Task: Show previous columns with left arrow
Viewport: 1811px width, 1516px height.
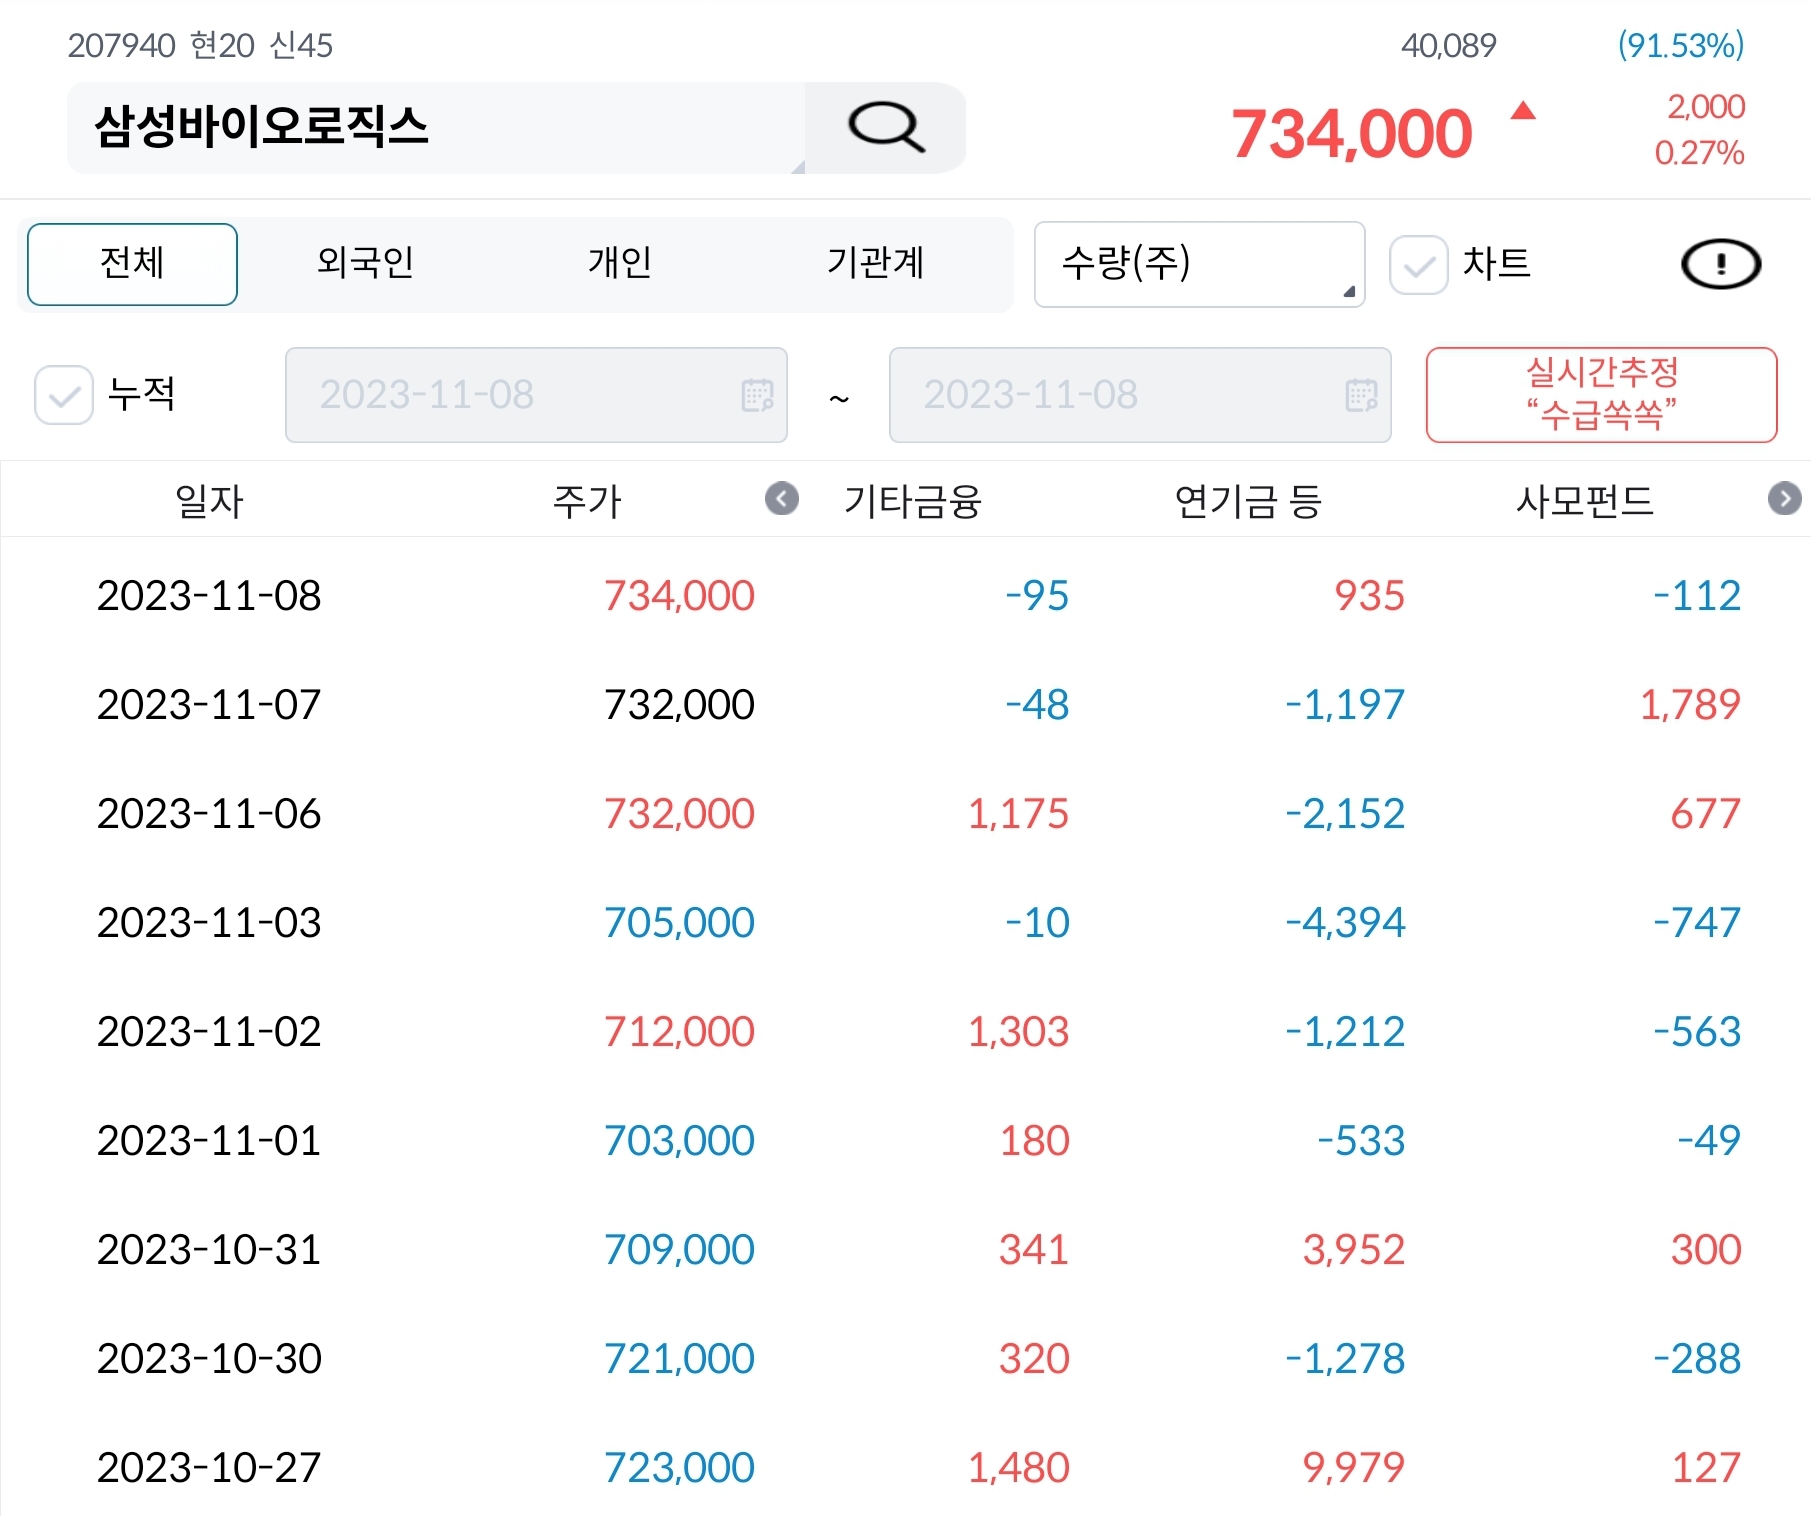Action: pyautogui.click(x=782, y=498)
